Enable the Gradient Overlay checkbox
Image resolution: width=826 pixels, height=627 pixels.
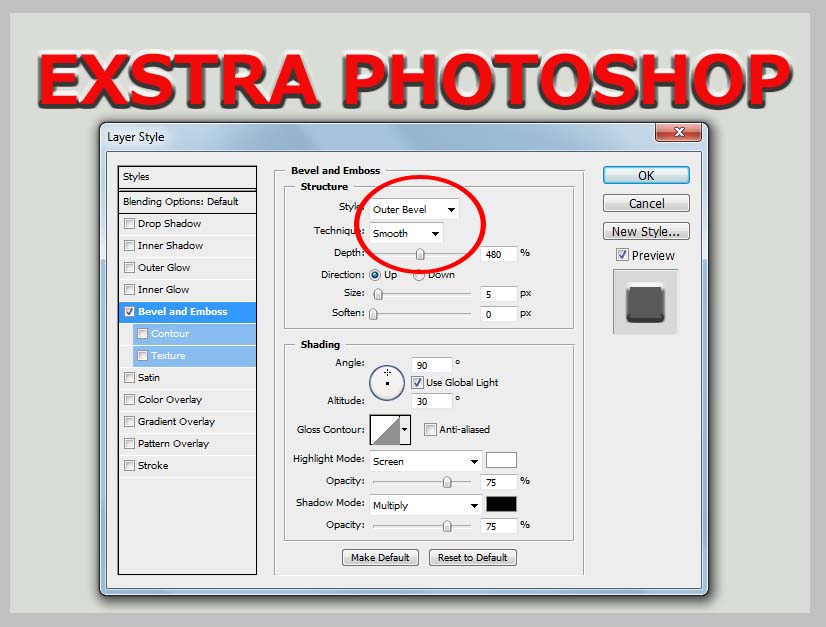129,422
